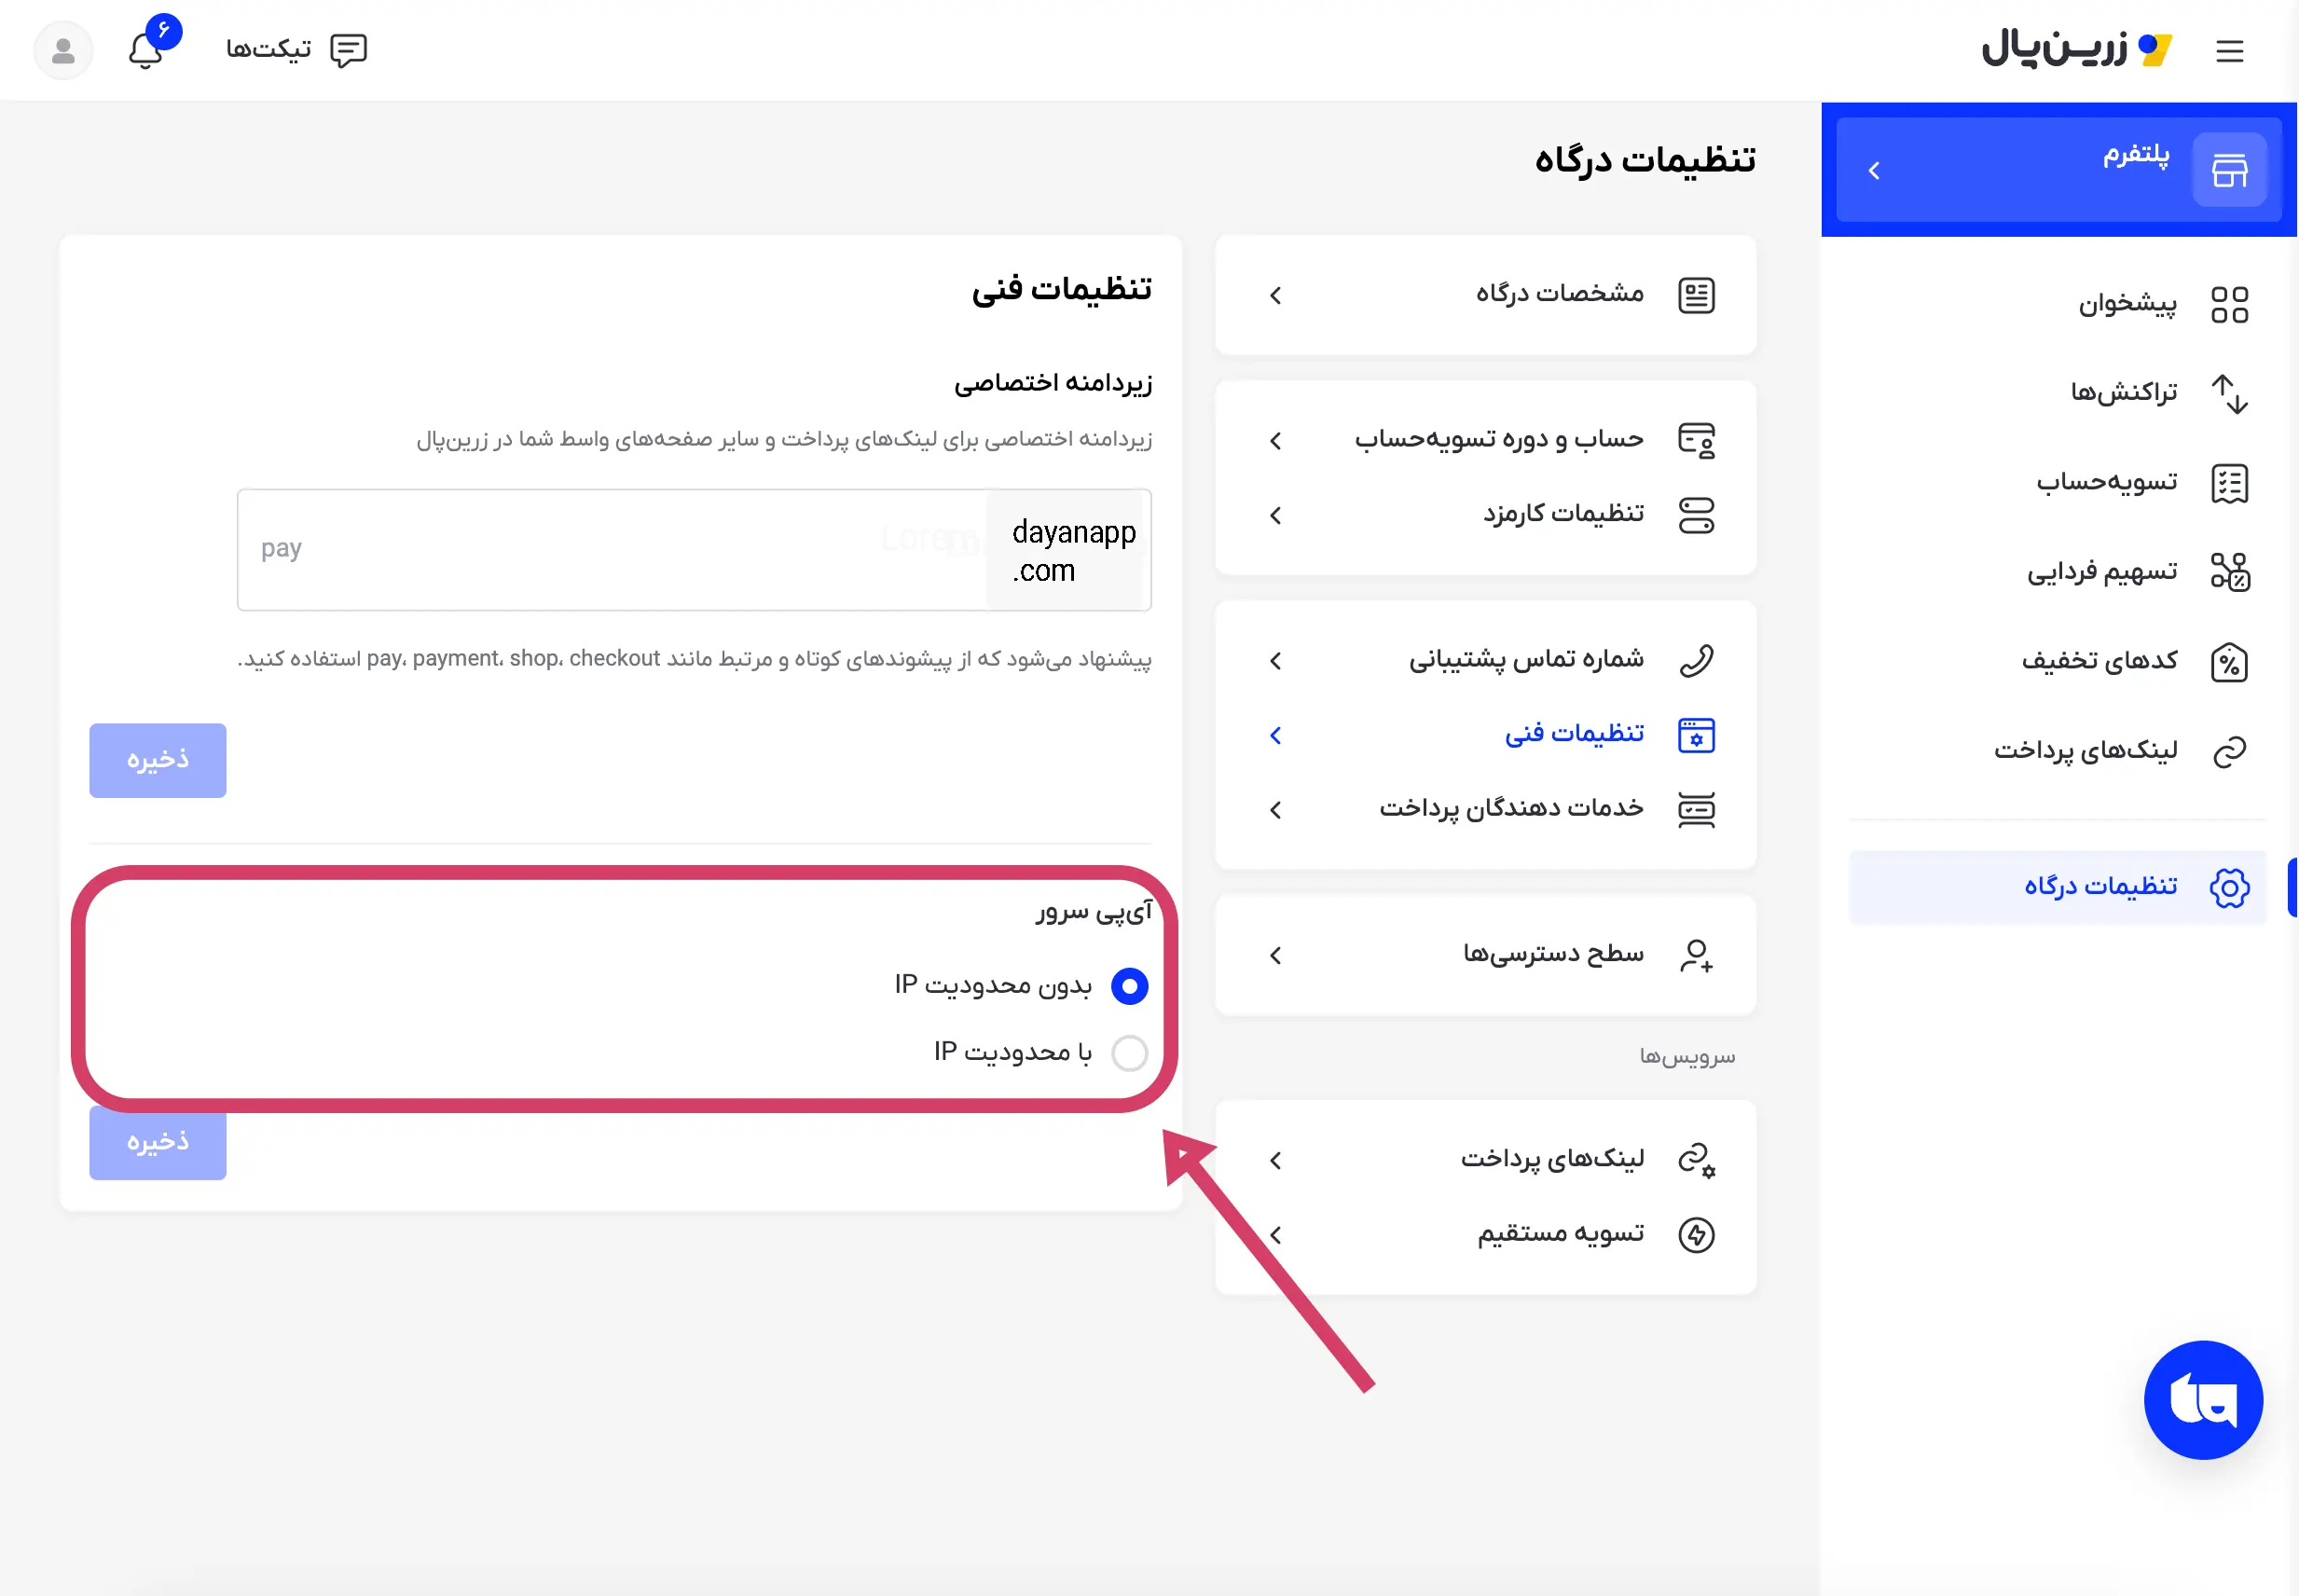Open the user profile avatar
Viewport: 2299px width, 1596px height.
point(63,50)
